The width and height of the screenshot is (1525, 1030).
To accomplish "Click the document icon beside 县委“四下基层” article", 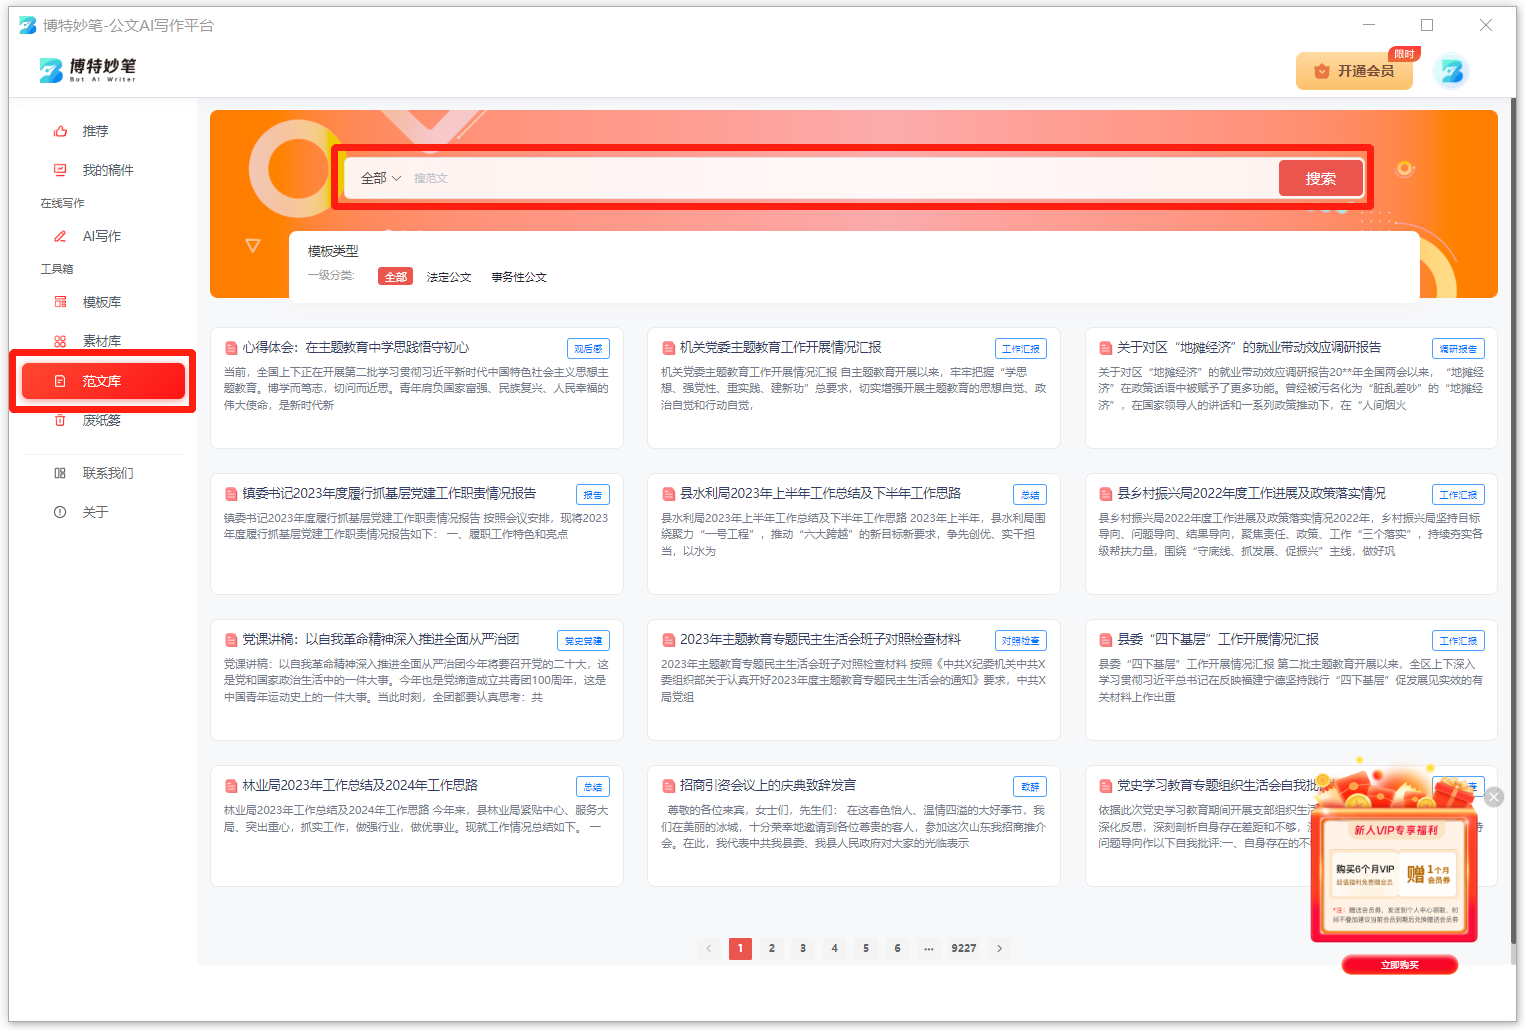I will [1106, 640].
